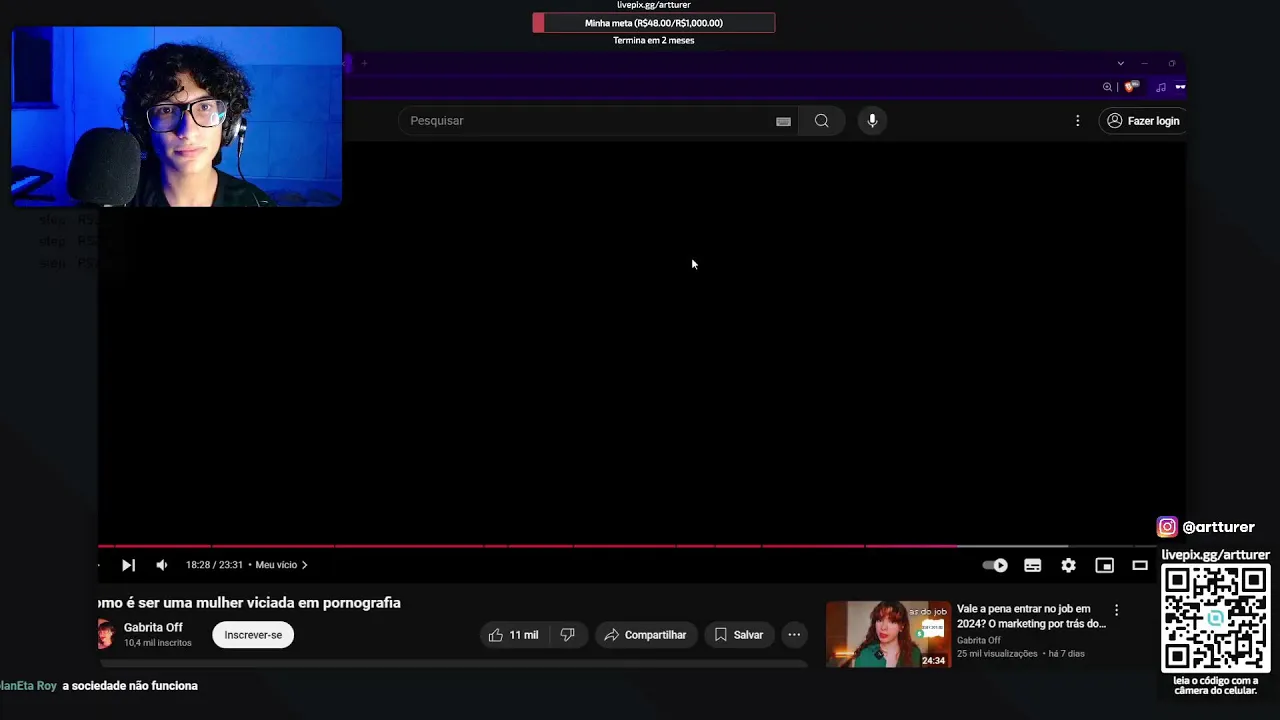Open 'Vale a pena entrar no job em 2024?' title

pyautogui.click(x=1031, y=616)
